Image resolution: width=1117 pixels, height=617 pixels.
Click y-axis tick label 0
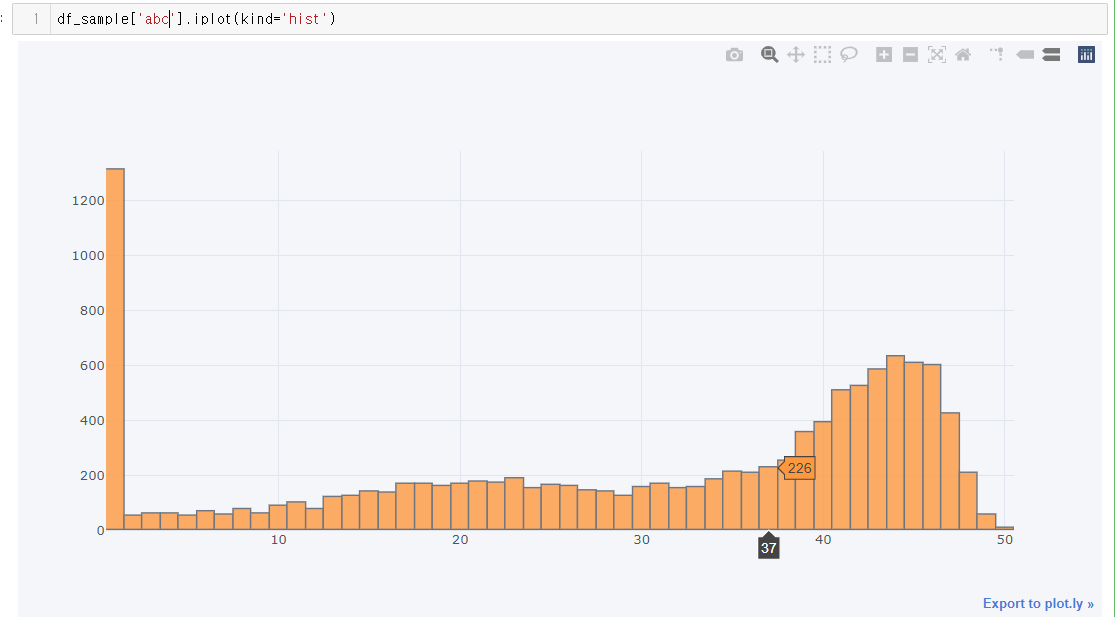coord(100,531)
